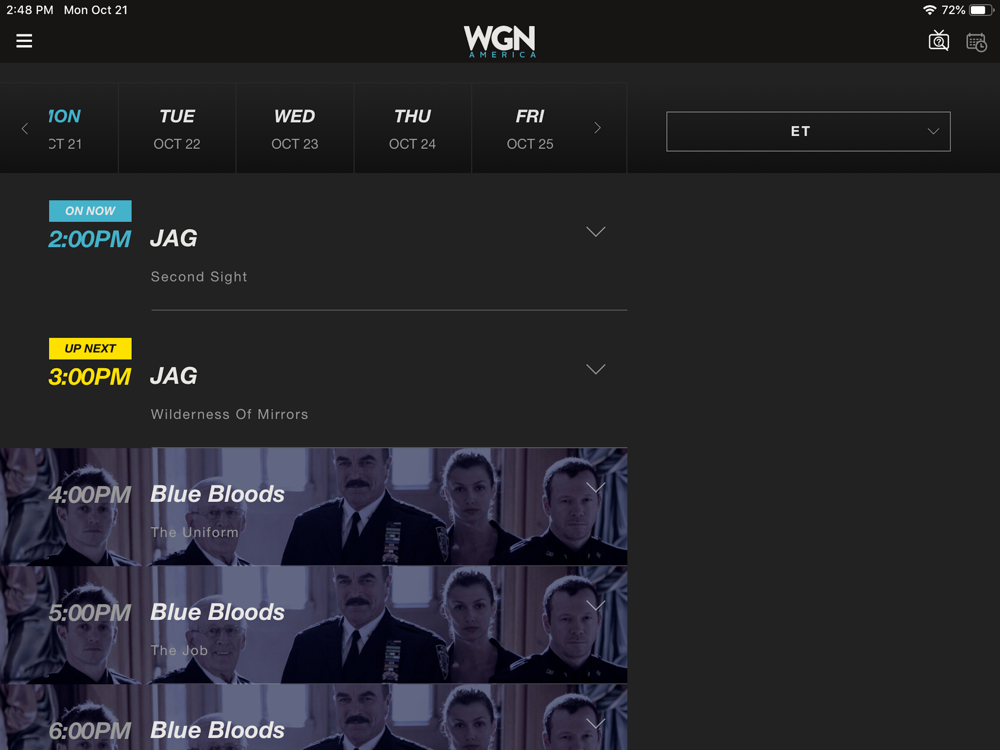1000x750 pixels.
Task: Open the 6:00PM Blue Bloods thumbnail row
Action: [313, 717]
